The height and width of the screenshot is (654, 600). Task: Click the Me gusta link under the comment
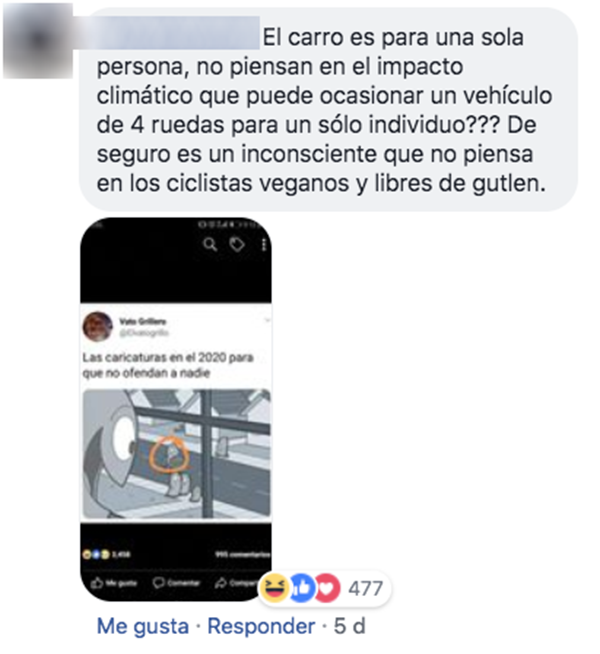(143, 626)
